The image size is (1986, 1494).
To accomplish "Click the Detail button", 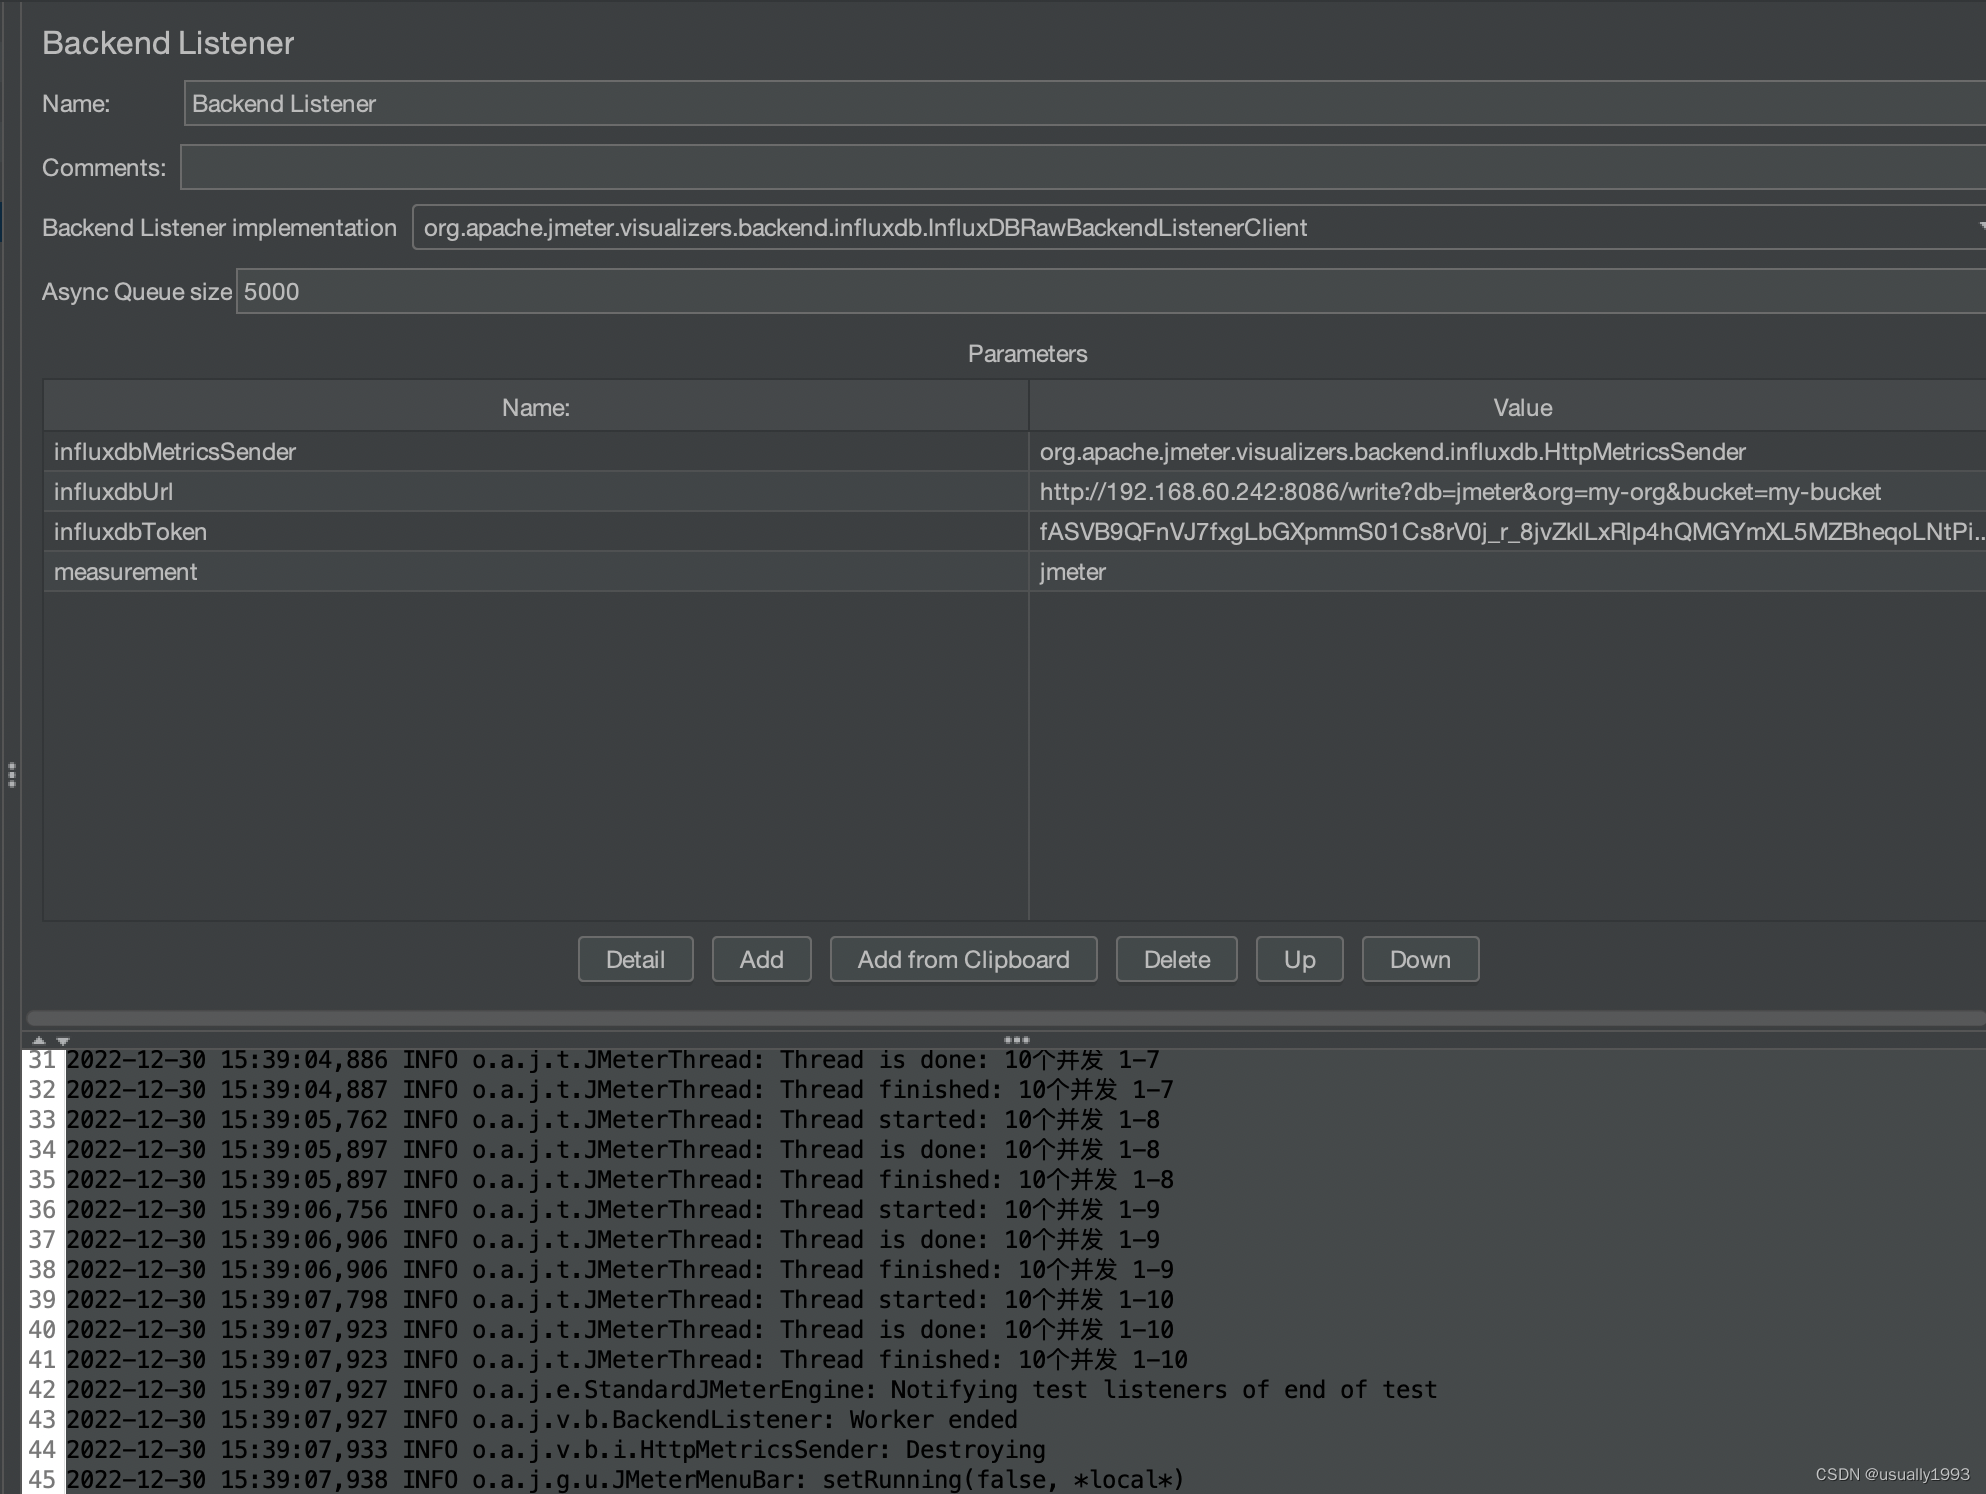I will tap(635, 959).
